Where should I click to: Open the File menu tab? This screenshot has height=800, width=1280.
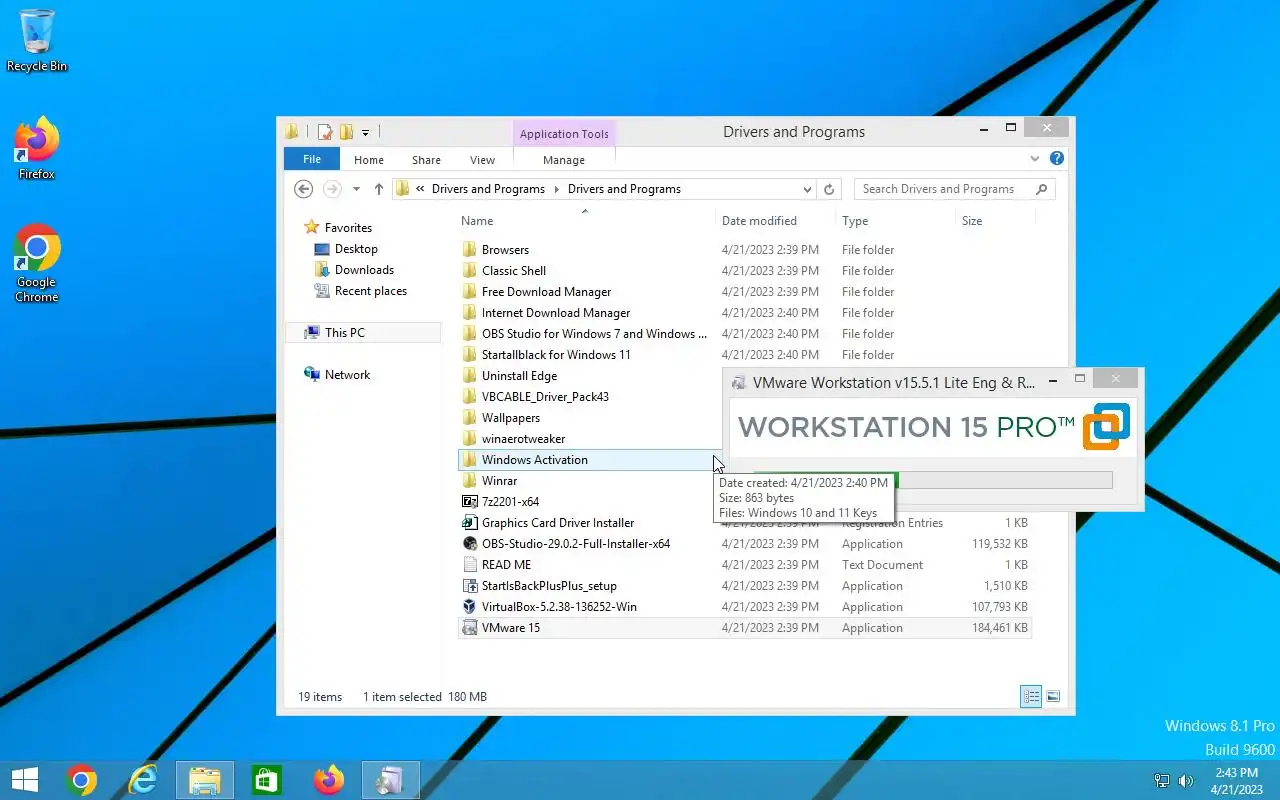[312, 159]
